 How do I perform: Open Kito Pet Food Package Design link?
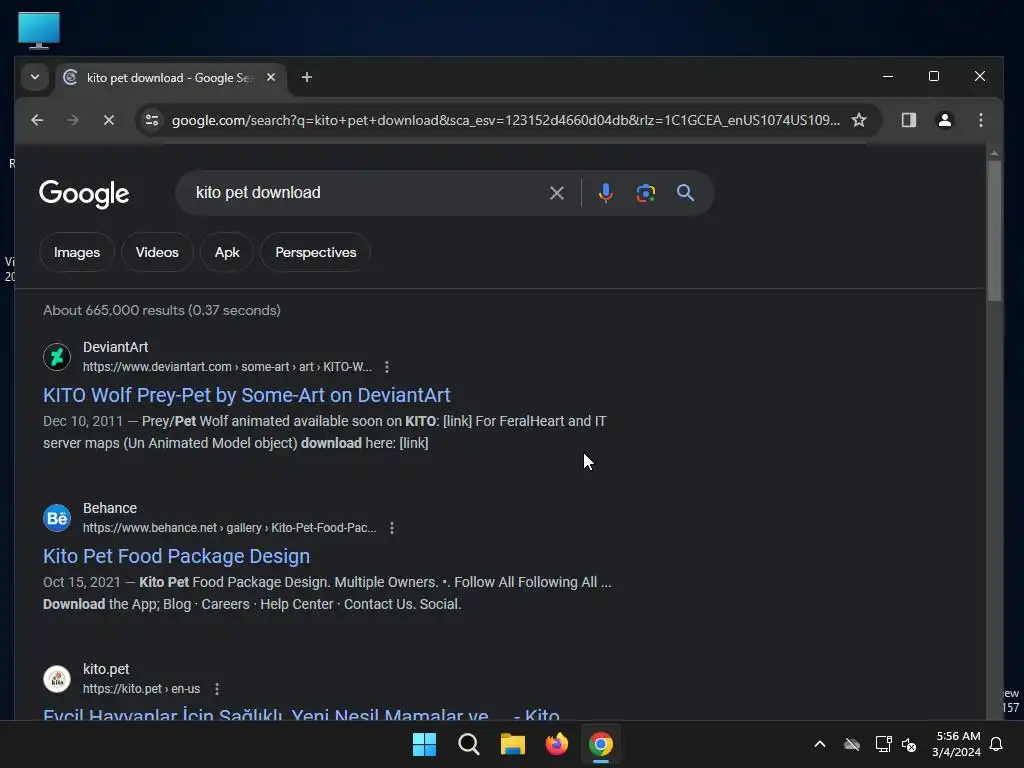click(176, 556)
